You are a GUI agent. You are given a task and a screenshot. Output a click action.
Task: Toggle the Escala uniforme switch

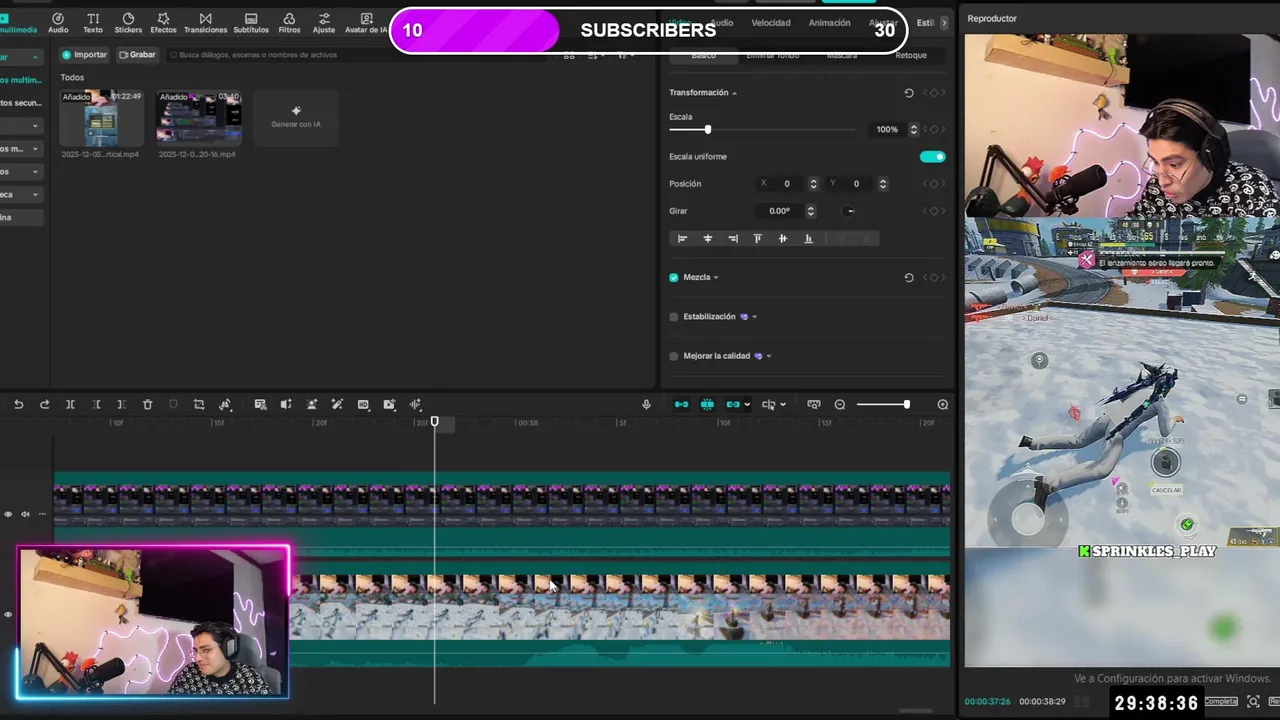point(932,156)
